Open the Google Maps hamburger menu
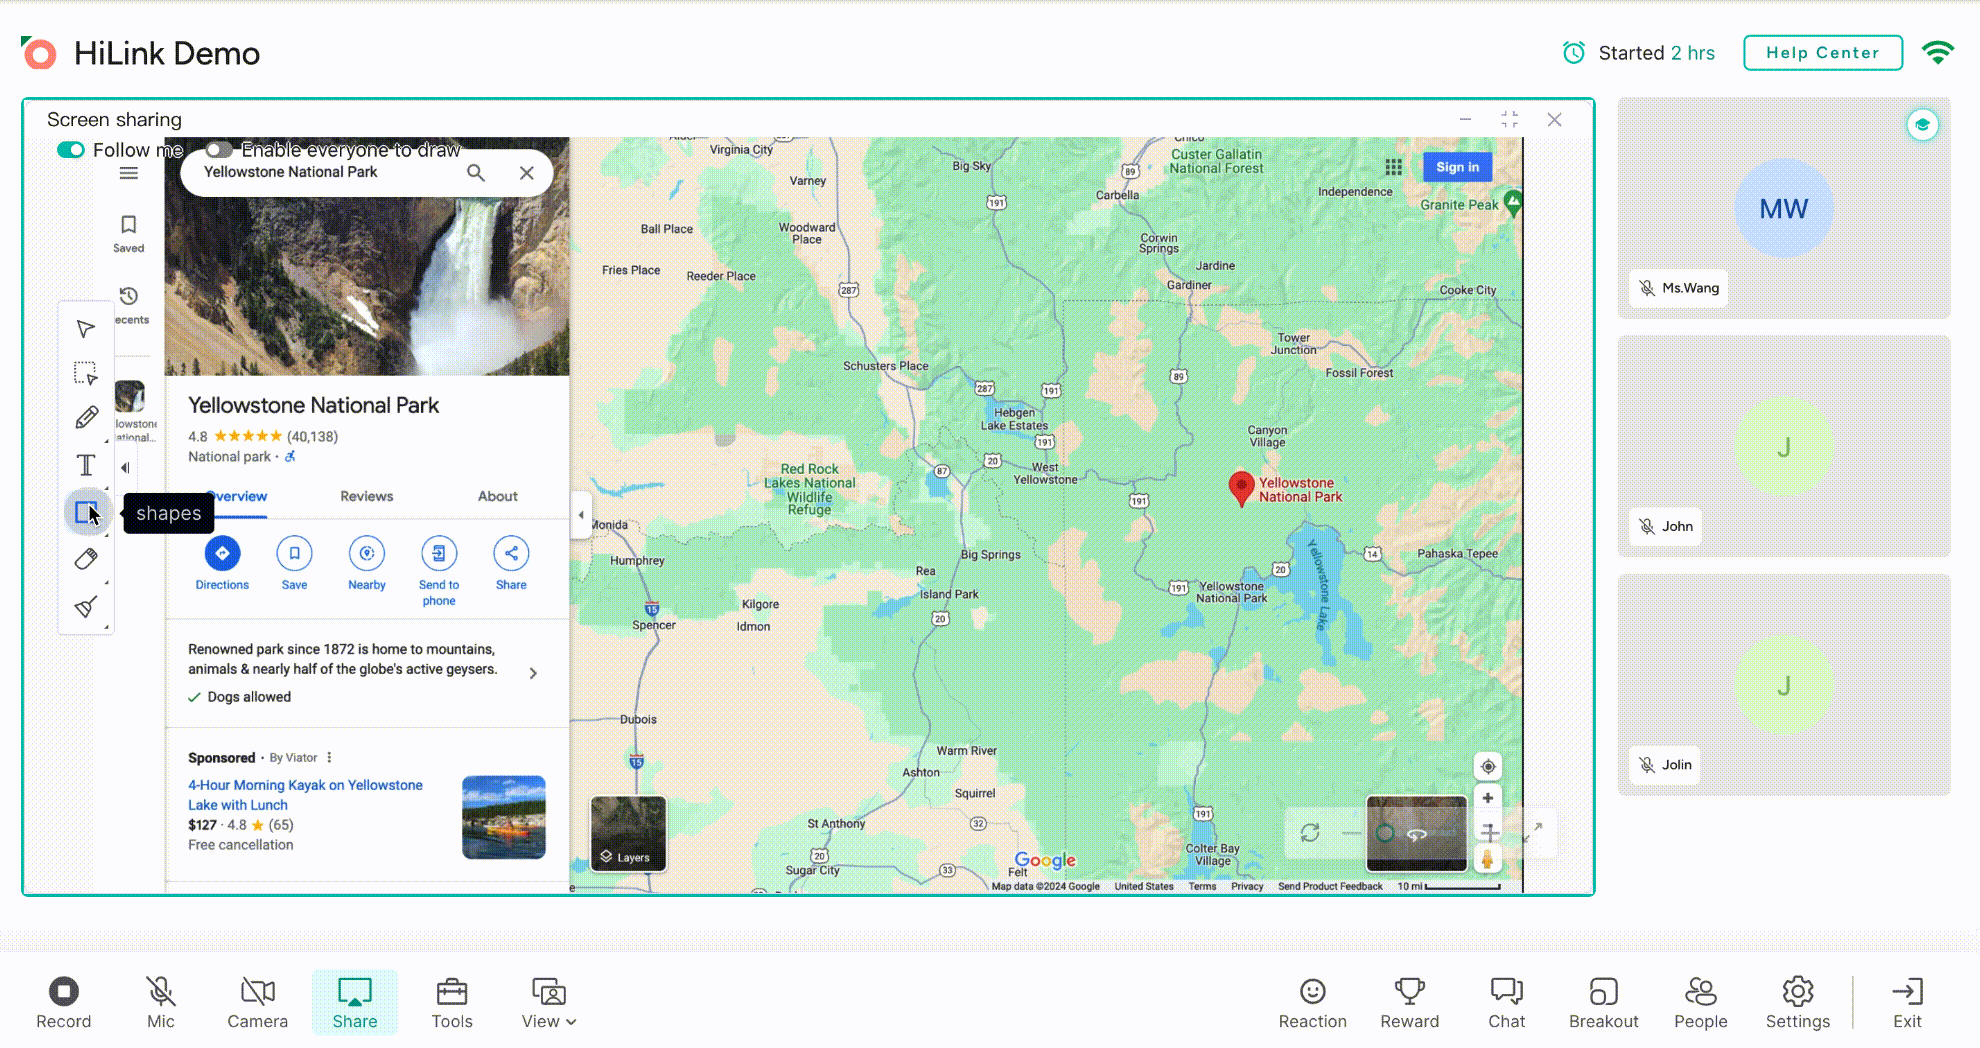The width and height of the screenshot is (1980, 1048). pyautogui.click(x=129, y=173)
